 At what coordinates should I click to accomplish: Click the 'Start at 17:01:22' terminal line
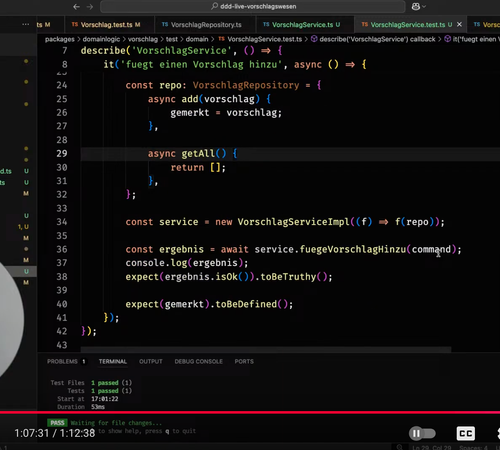88,399
